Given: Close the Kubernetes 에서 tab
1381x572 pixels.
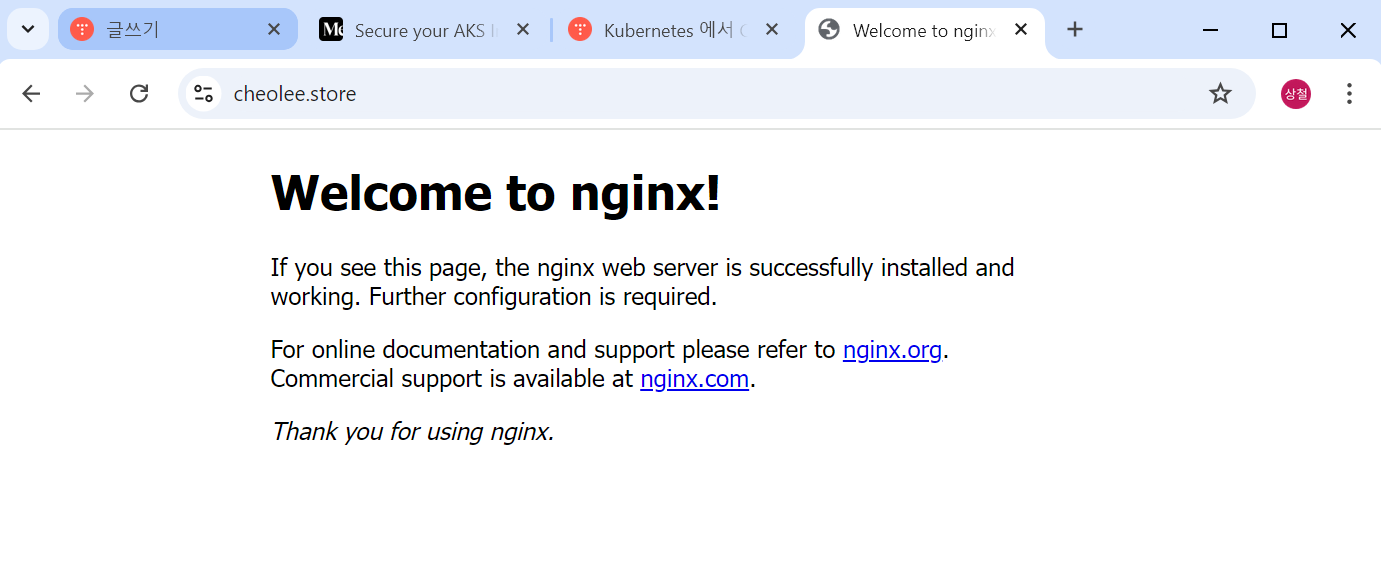Looking at the screenshot, I should (x=771, y=30).
